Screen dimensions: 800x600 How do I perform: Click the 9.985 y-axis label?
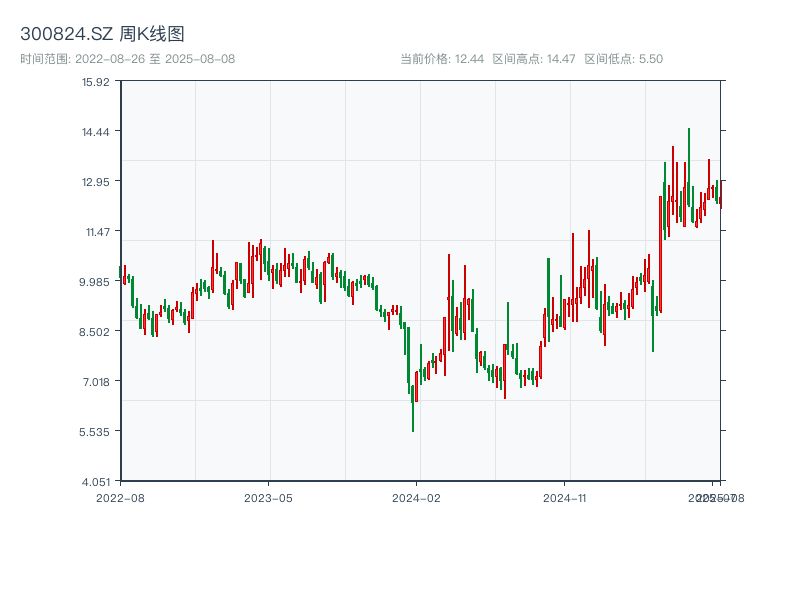click(94, 282)
